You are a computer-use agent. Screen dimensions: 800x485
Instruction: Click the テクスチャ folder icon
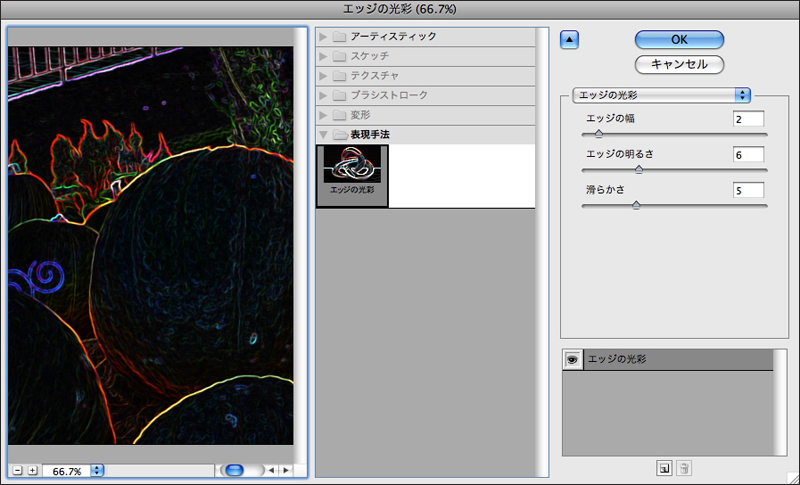point(339,76)
